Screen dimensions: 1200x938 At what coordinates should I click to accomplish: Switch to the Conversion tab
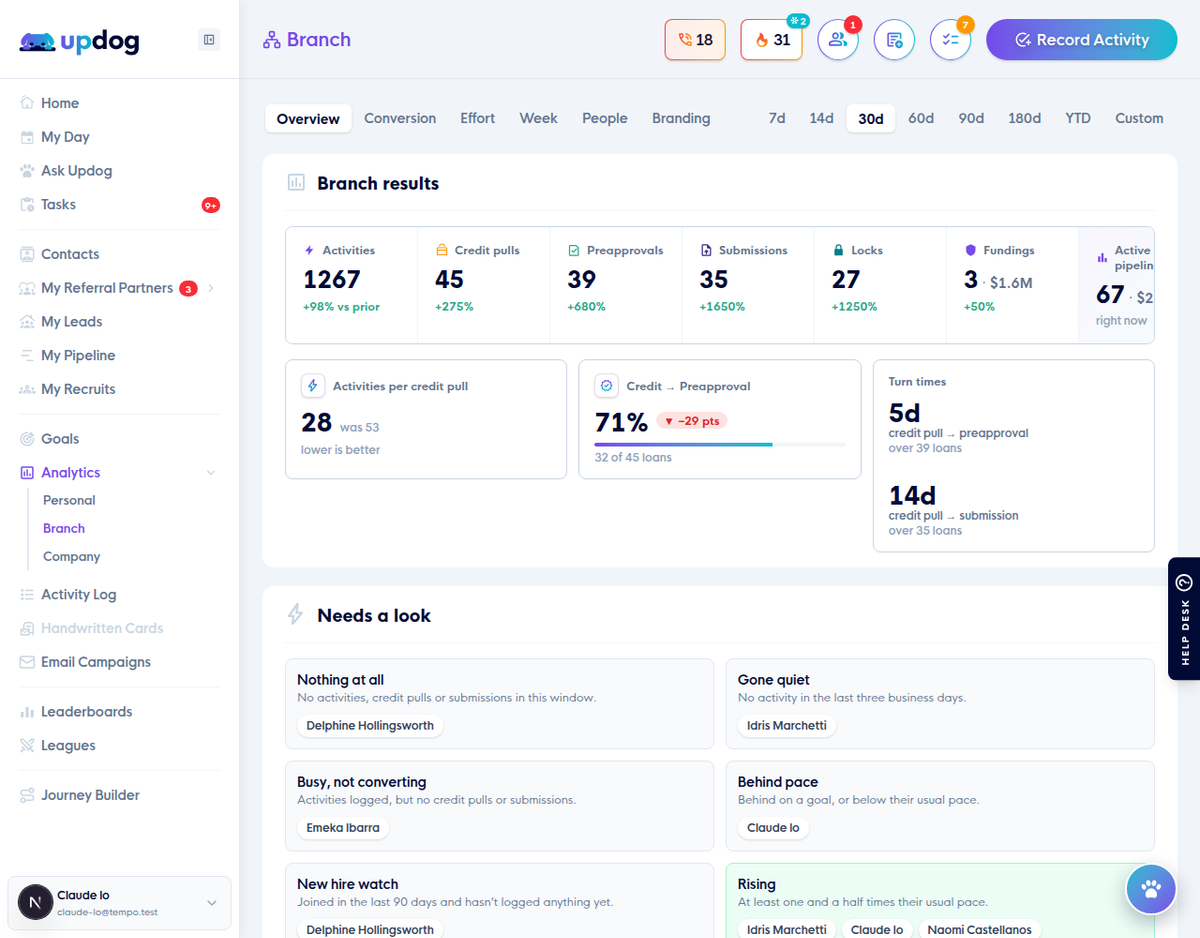(400, 118)
